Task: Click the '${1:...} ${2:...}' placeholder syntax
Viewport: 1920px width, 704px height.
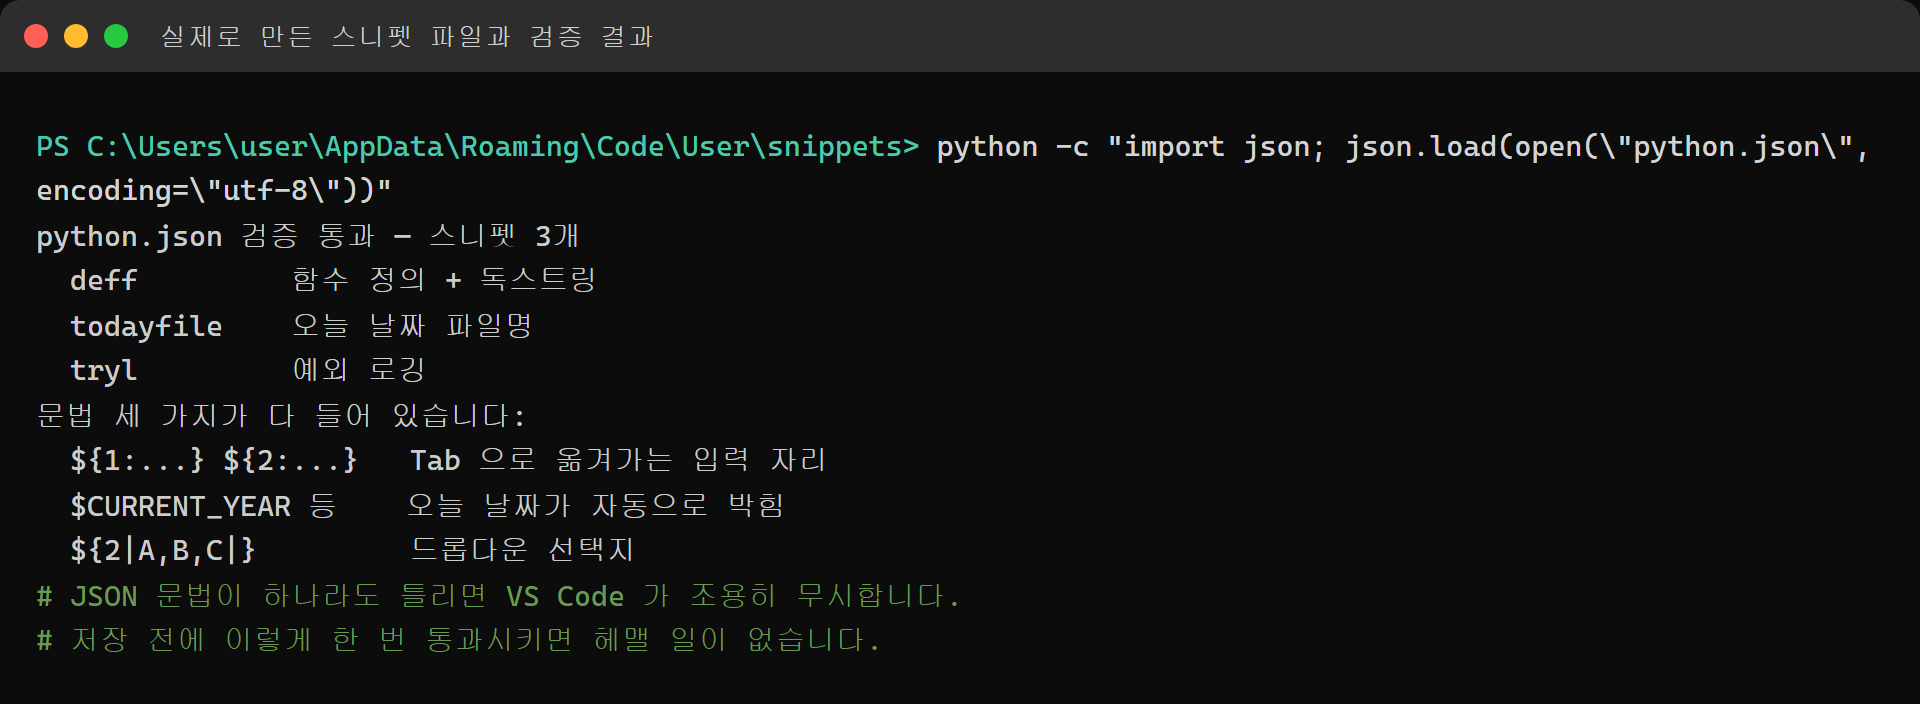Action: tap(214, 460)
